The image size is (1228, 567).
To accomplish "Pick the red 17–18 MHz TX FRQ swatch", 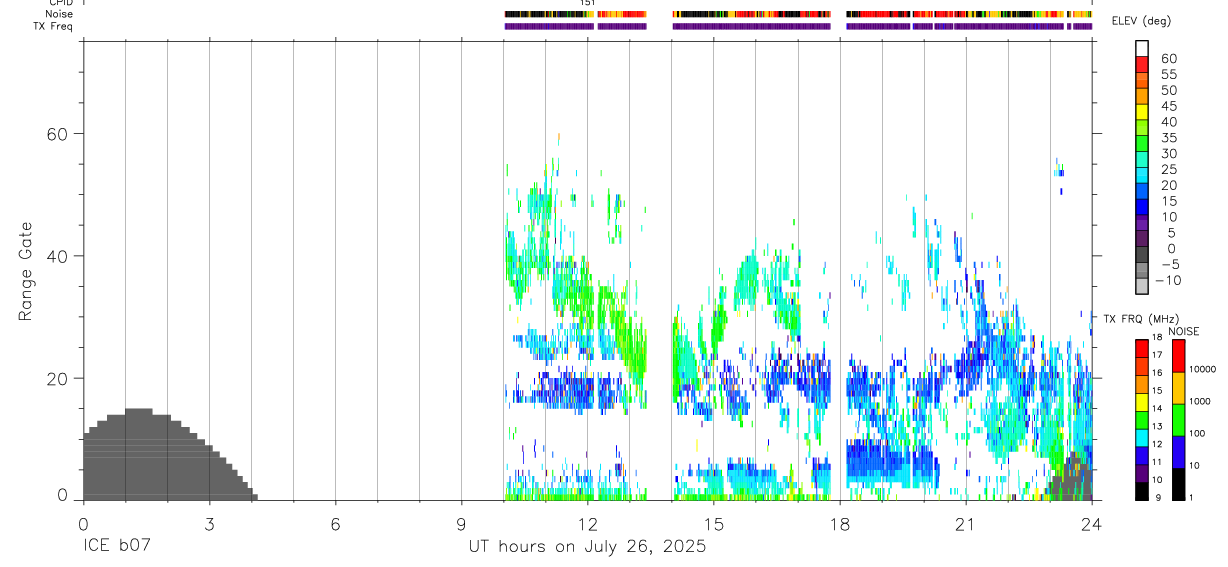I will coord(1142,348).
